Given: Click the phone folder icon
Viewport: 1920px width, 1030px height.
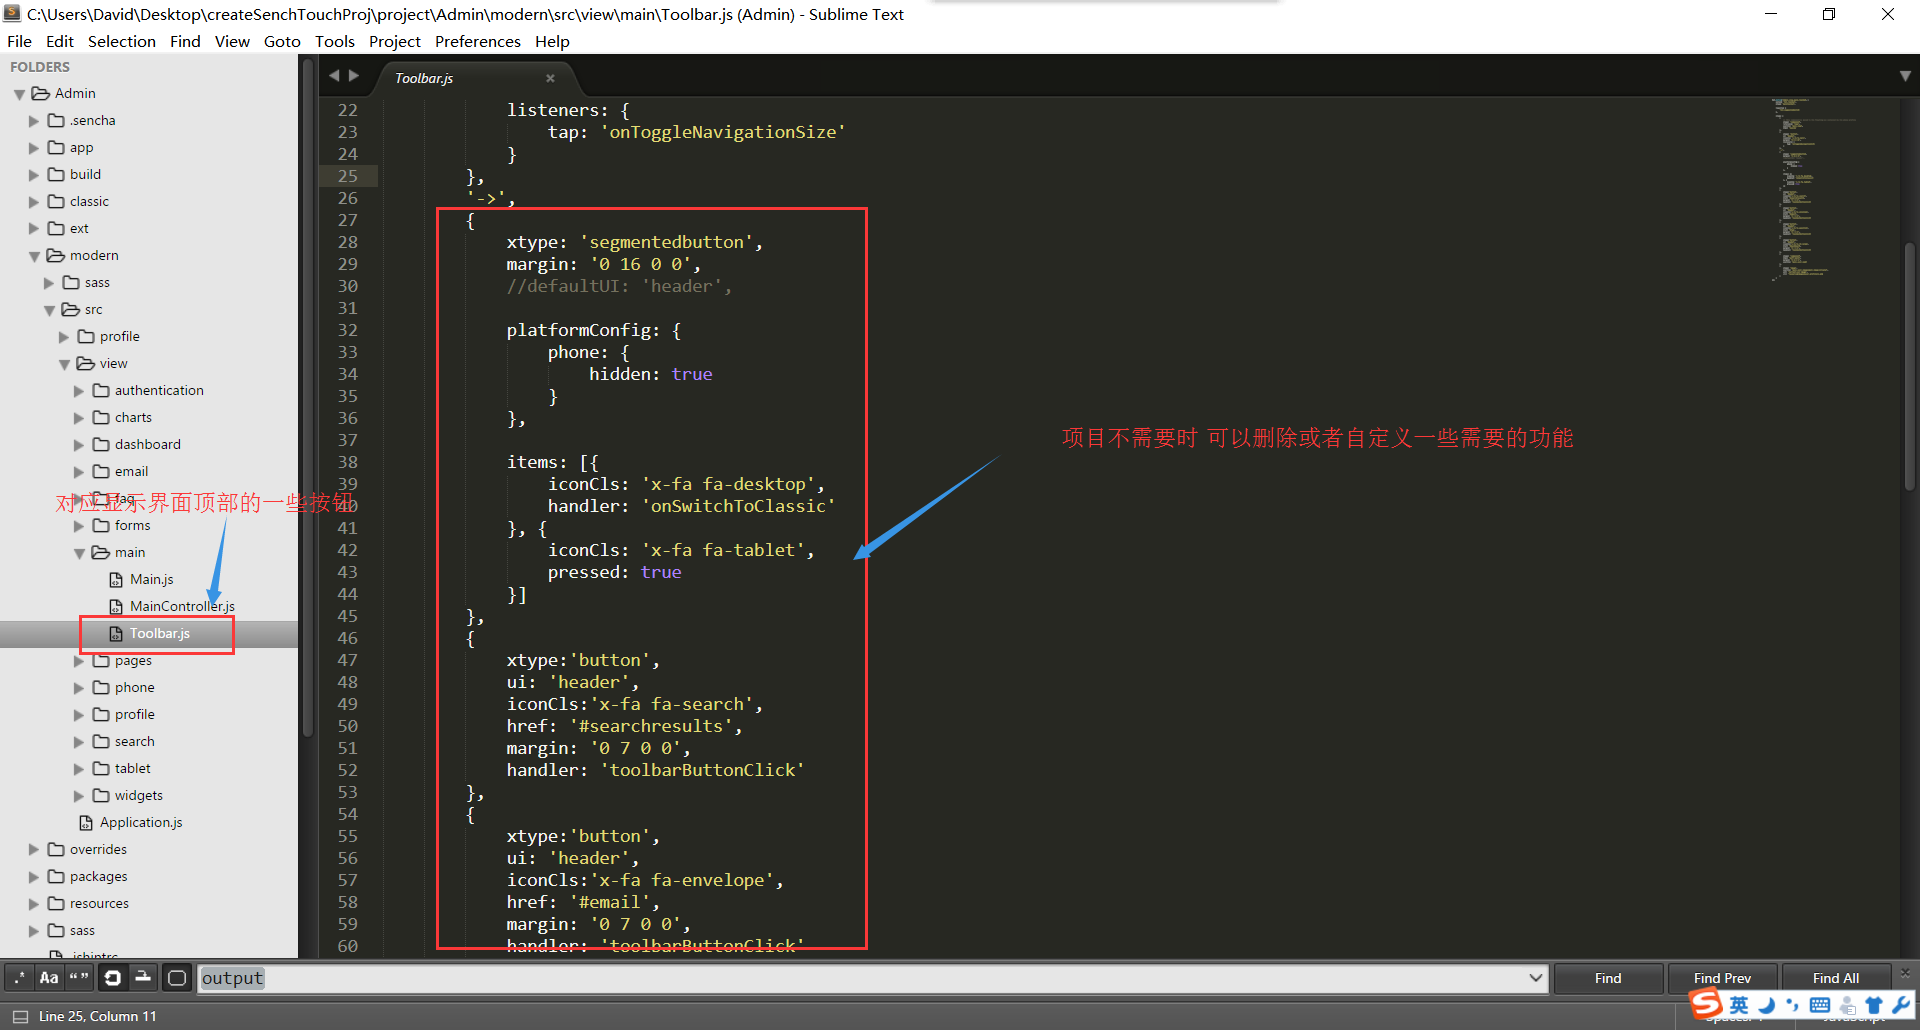Looking at the screenshot, I should click(101, 687).
